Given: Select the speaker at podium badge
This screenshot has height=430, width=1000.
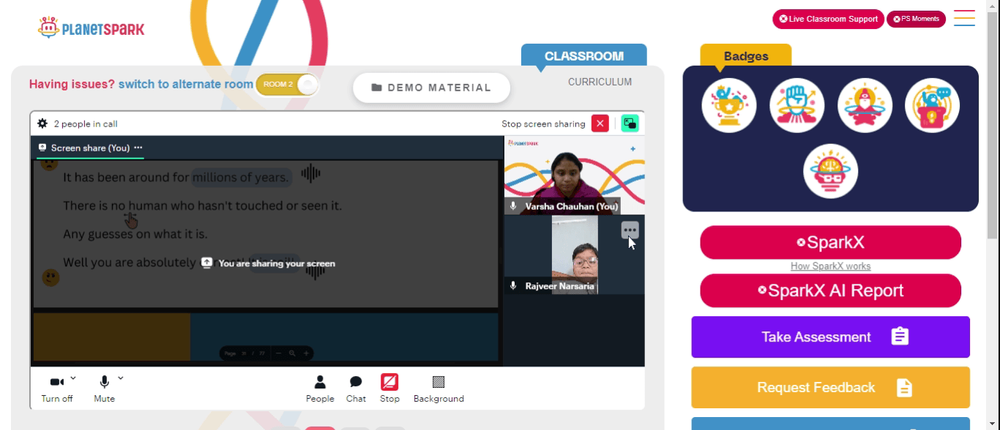Looking at the screenshot, I should pyautogui.click(x=932, y=105).
